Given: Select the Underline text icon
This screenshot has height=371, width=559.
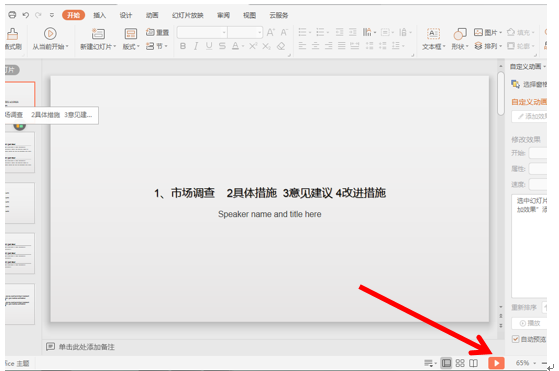Looking at the screenshot, I should point(209,46).
